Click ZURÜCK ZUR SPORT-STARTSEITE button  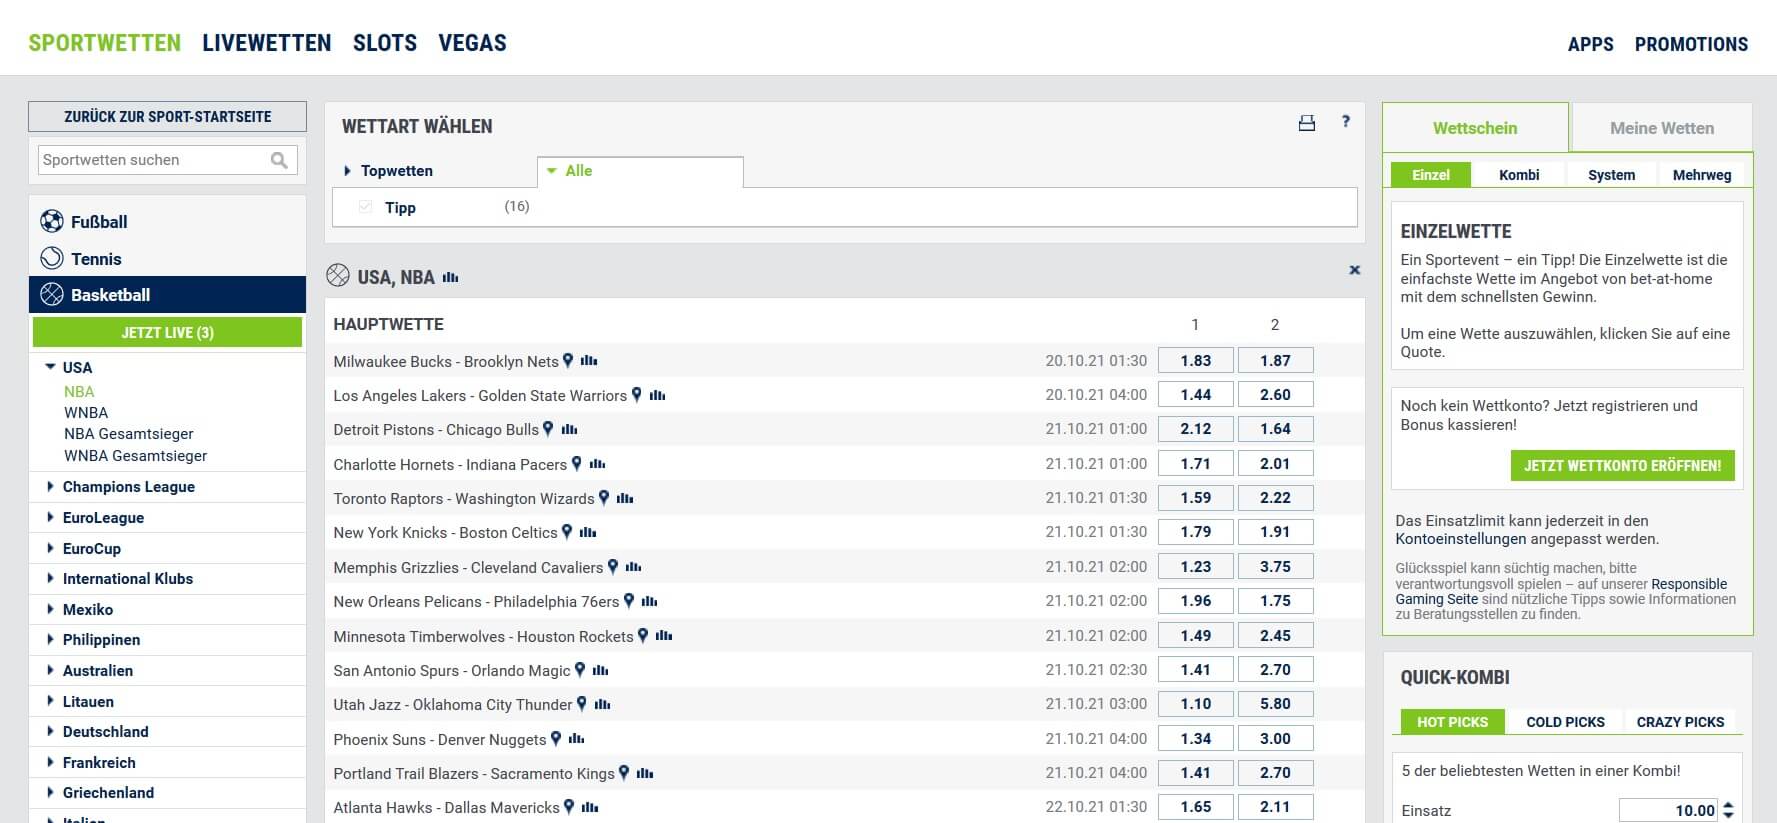(168, 117)
